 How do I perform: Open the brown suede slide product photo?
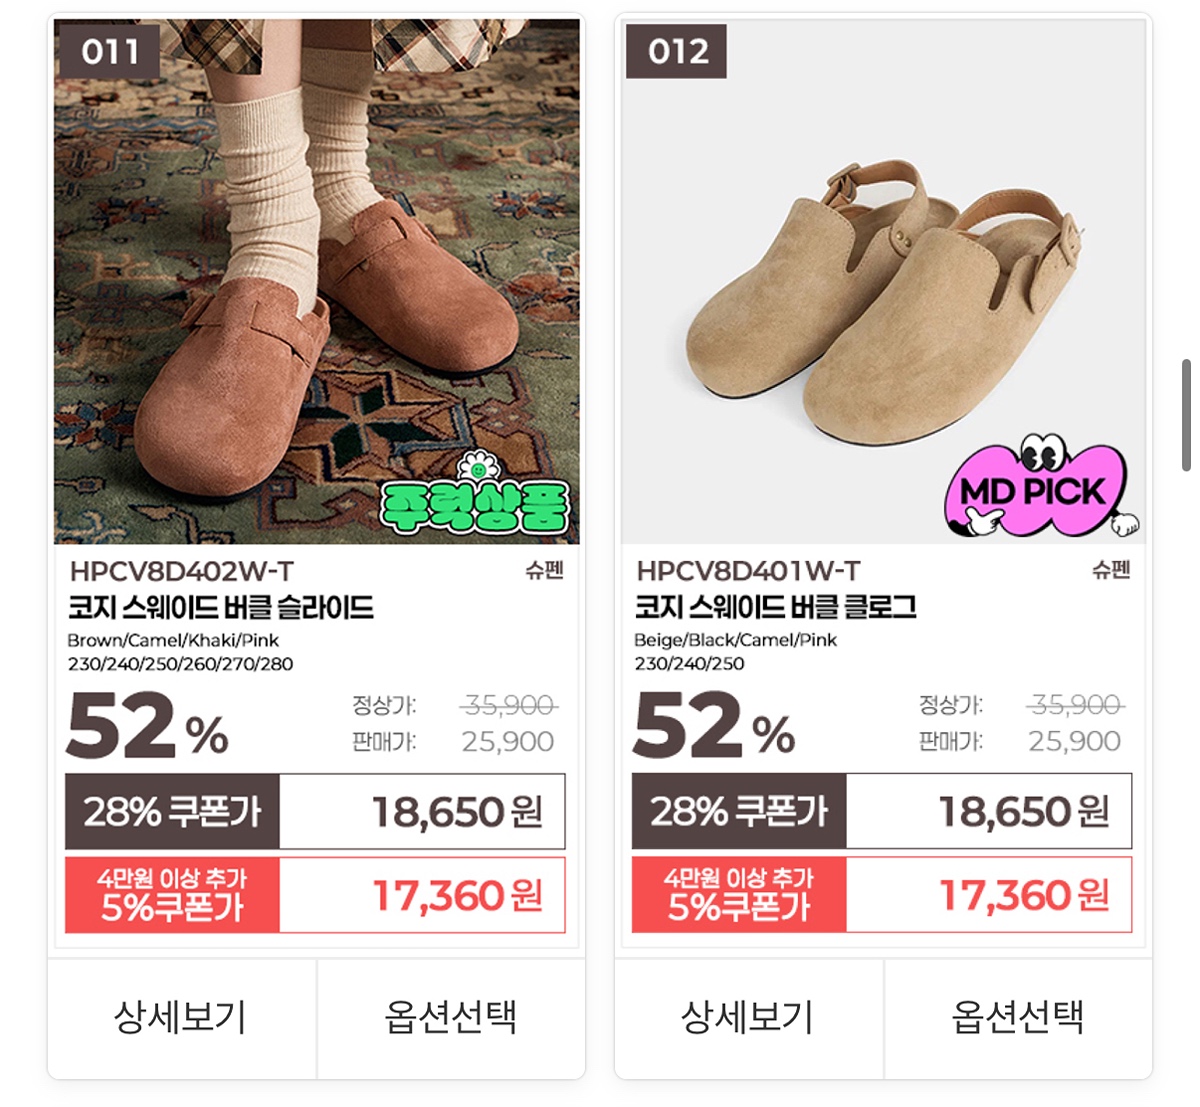(317, 281)
